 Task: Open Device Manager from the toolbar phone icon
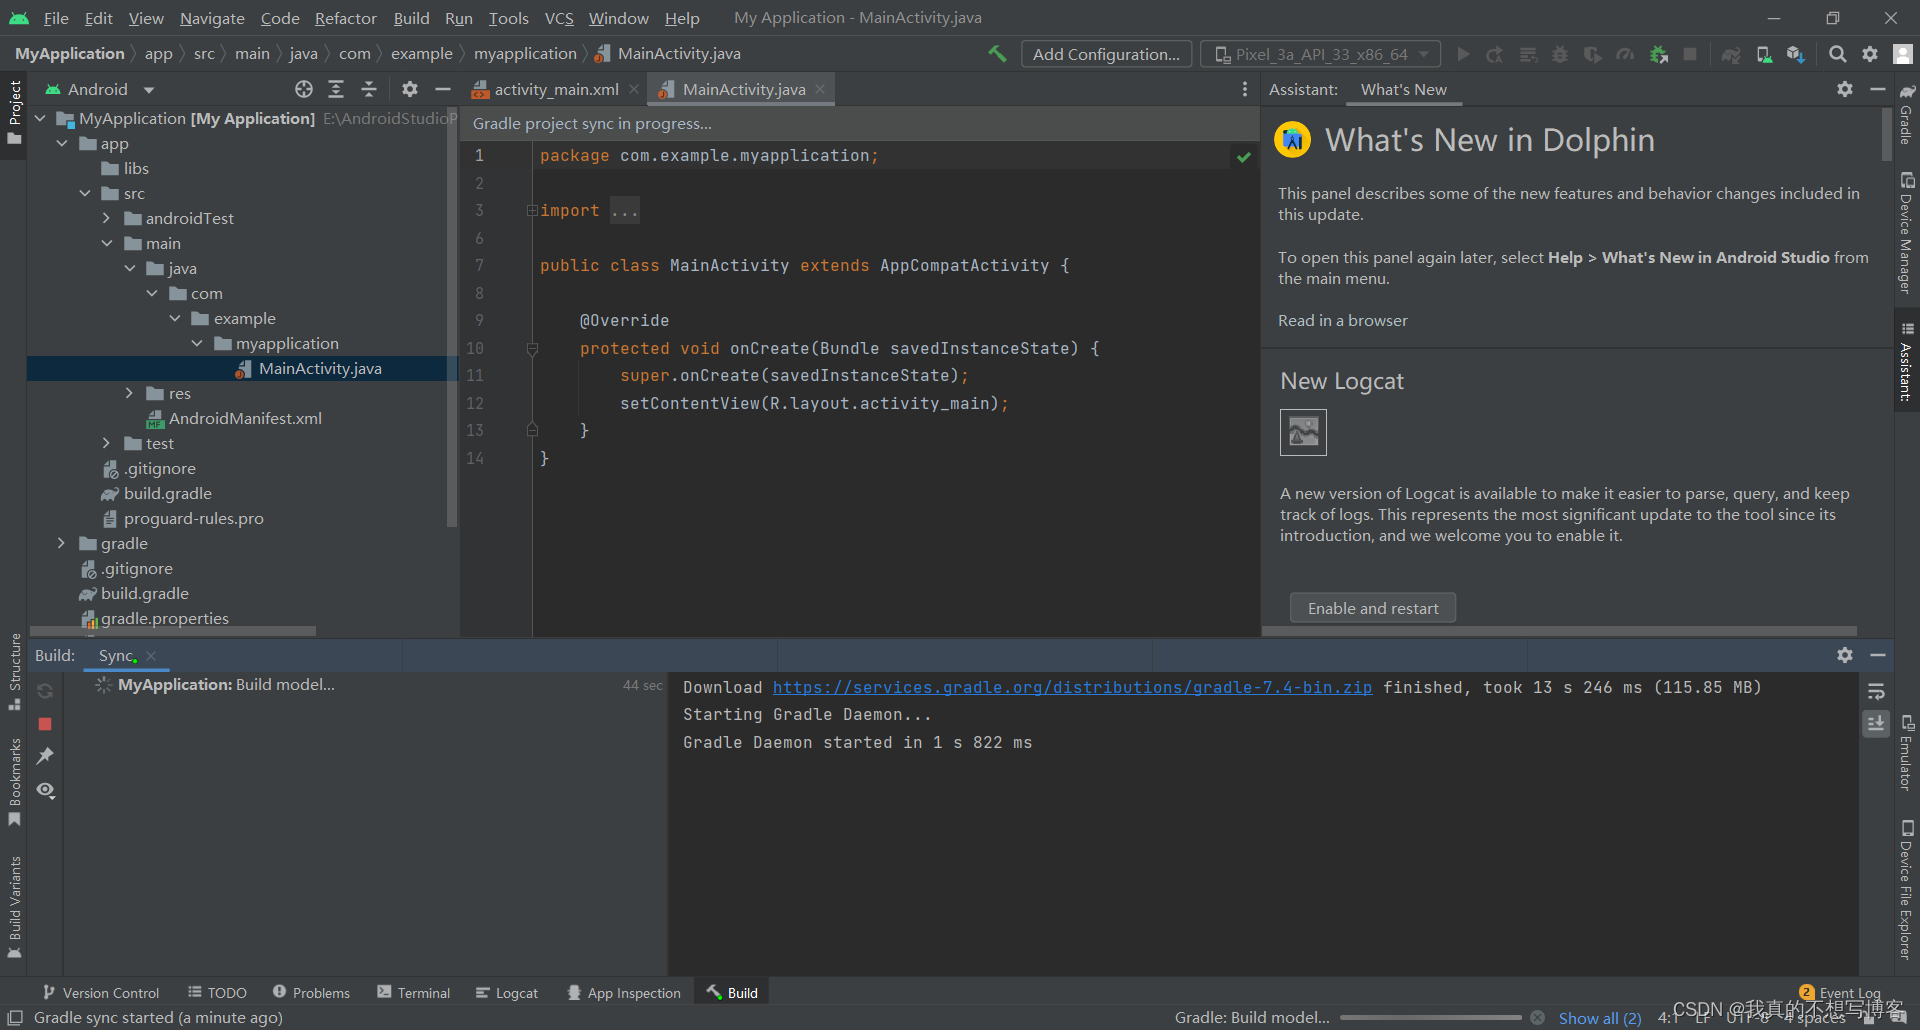1764,54
